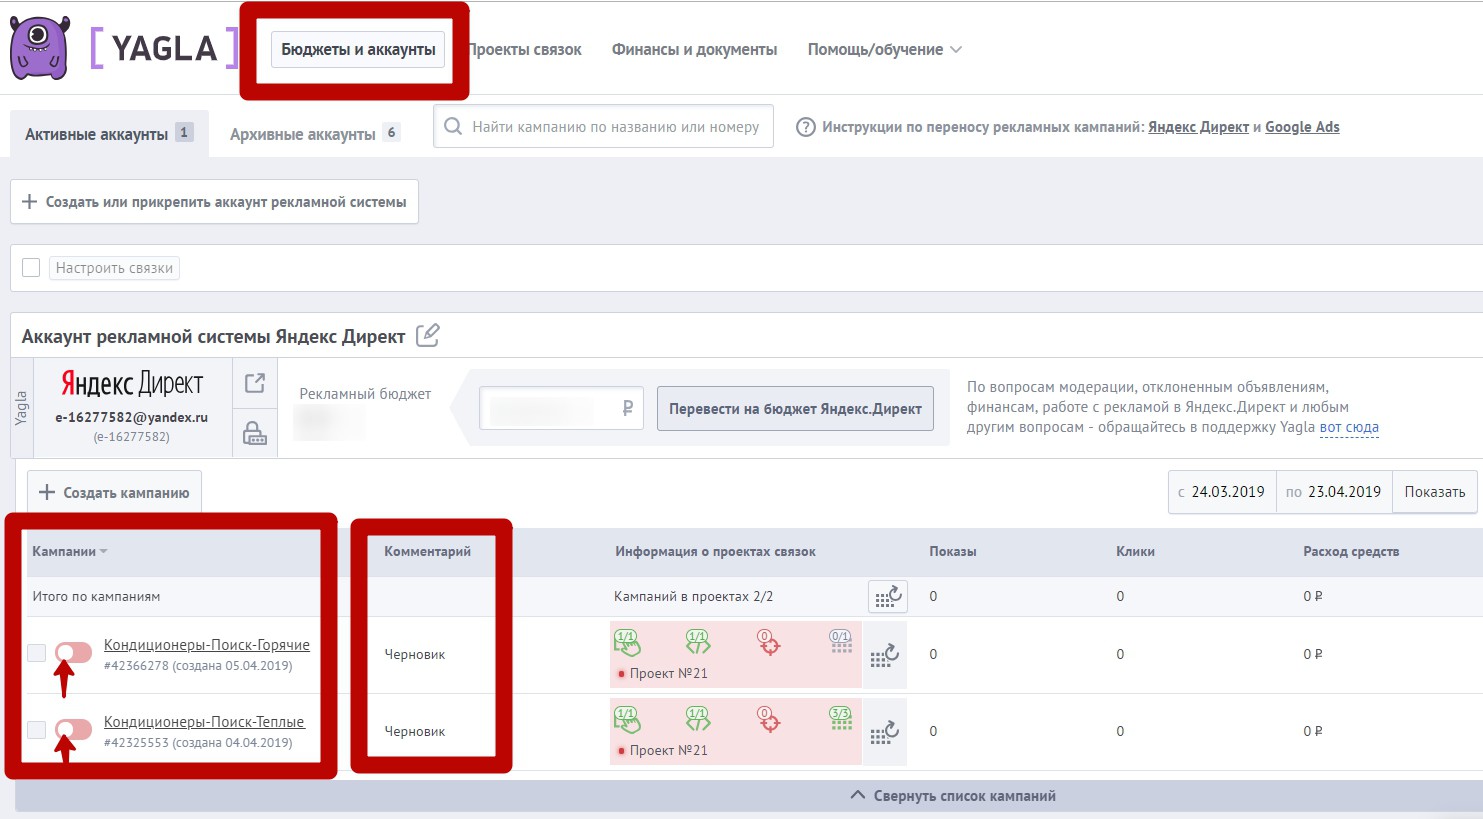Refresh projects in the Итого по кампаниям row
1483x819 pixels.
coord(888,597)
